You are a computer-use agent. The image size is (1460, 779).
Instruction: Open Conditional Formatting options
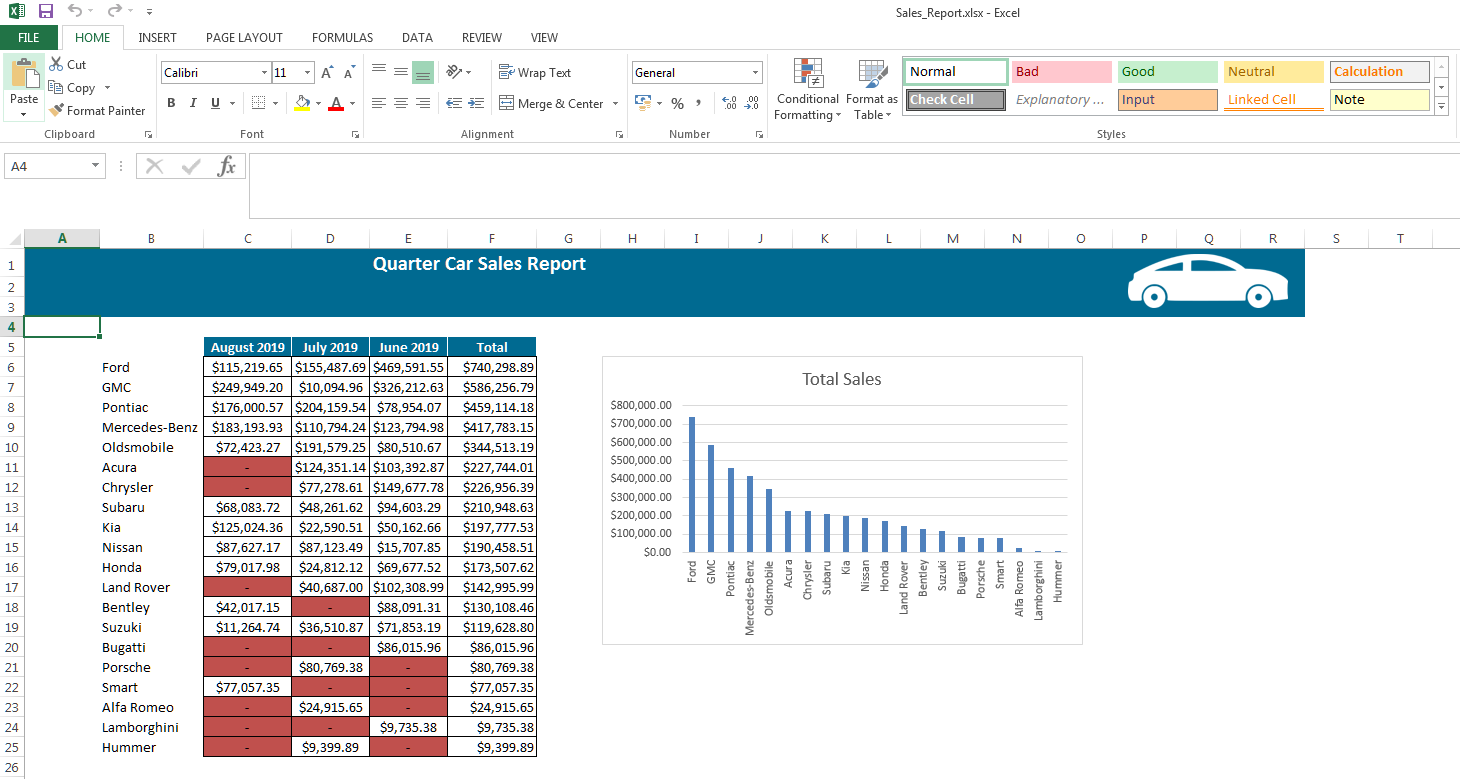click(x=807, y=90)
